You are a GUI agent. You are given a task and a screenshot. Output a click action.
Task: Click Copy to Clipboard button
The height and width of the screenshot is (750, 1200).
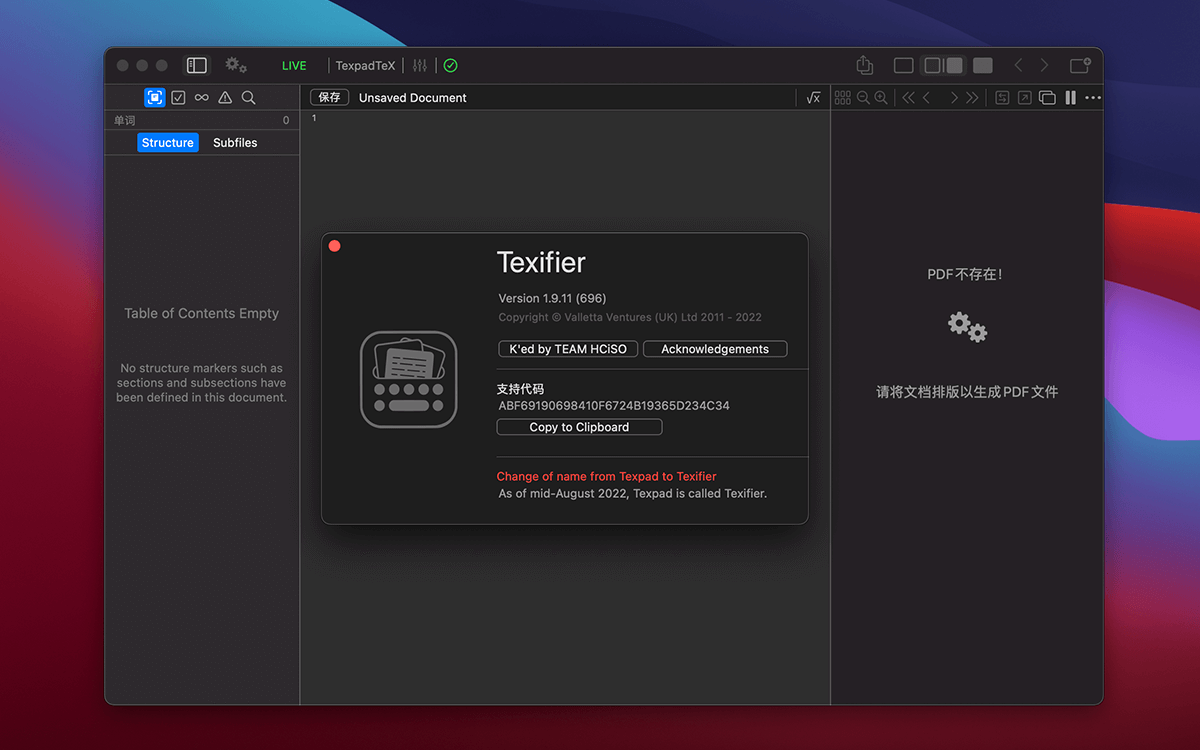579,427
